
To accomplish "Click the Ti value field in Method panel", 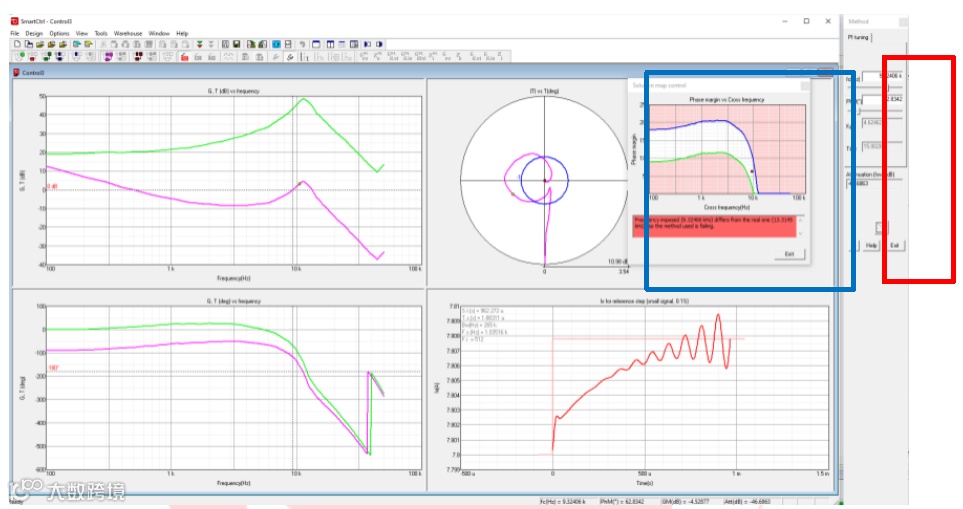I will 883,146.
